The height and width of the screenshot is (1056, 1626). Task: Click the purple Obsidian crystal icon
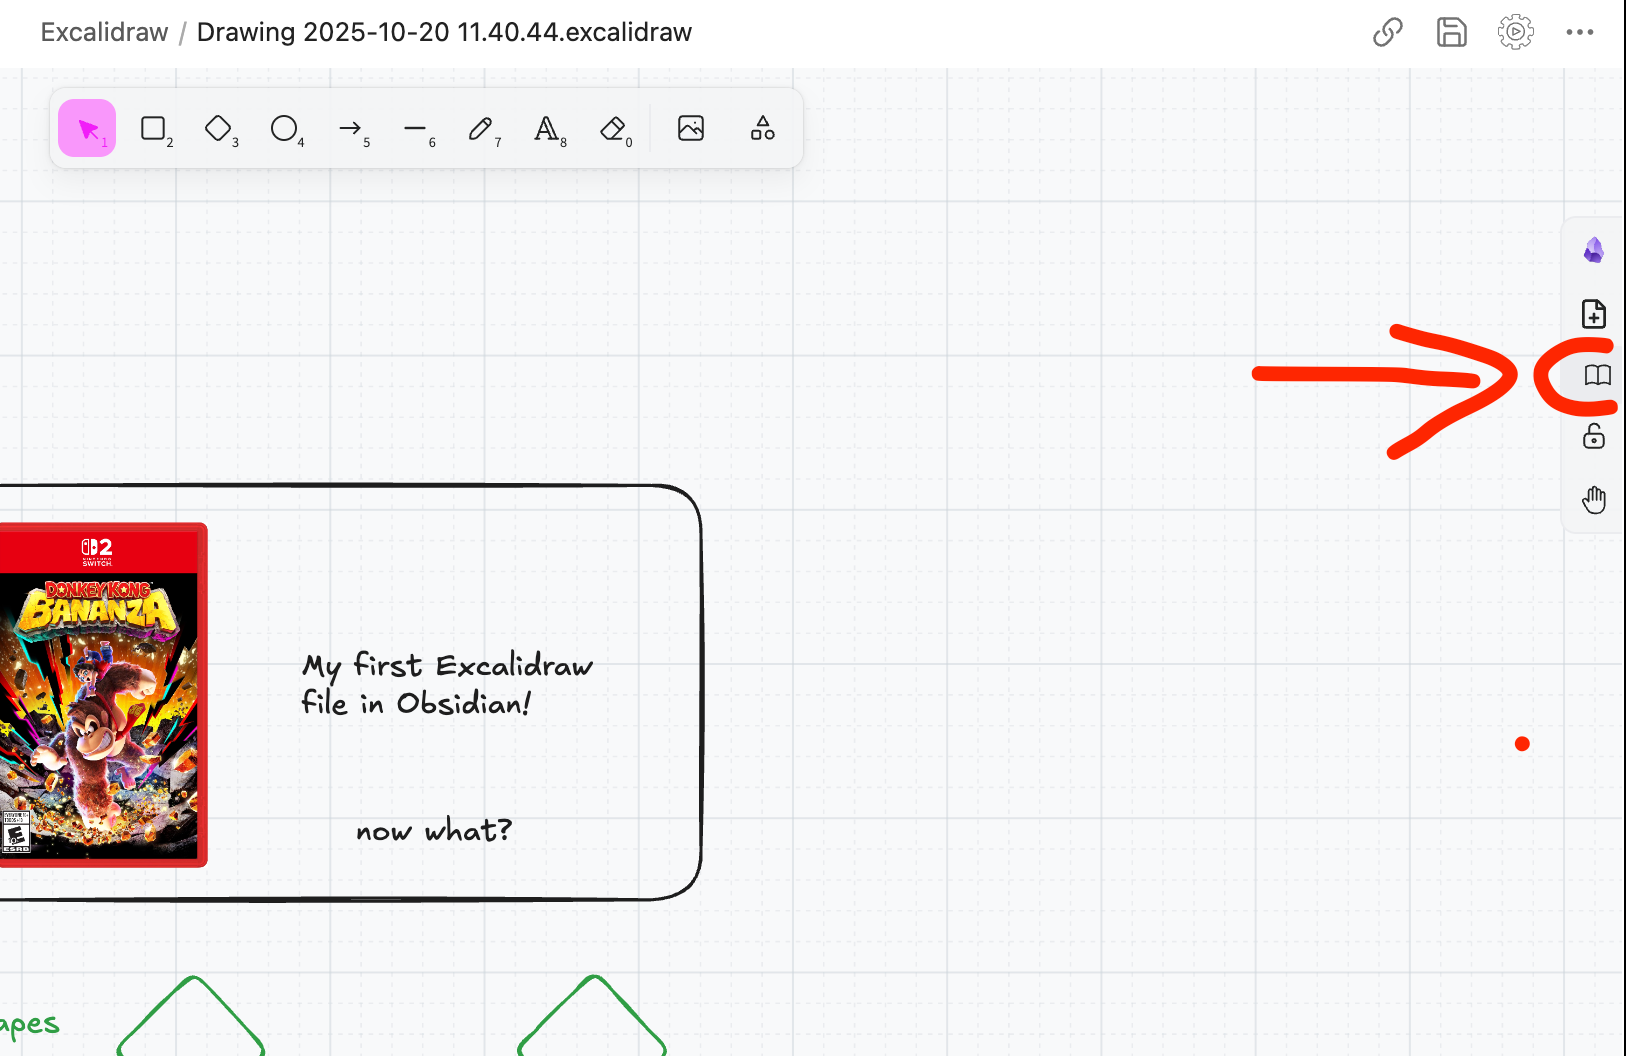pos(1594,250)
